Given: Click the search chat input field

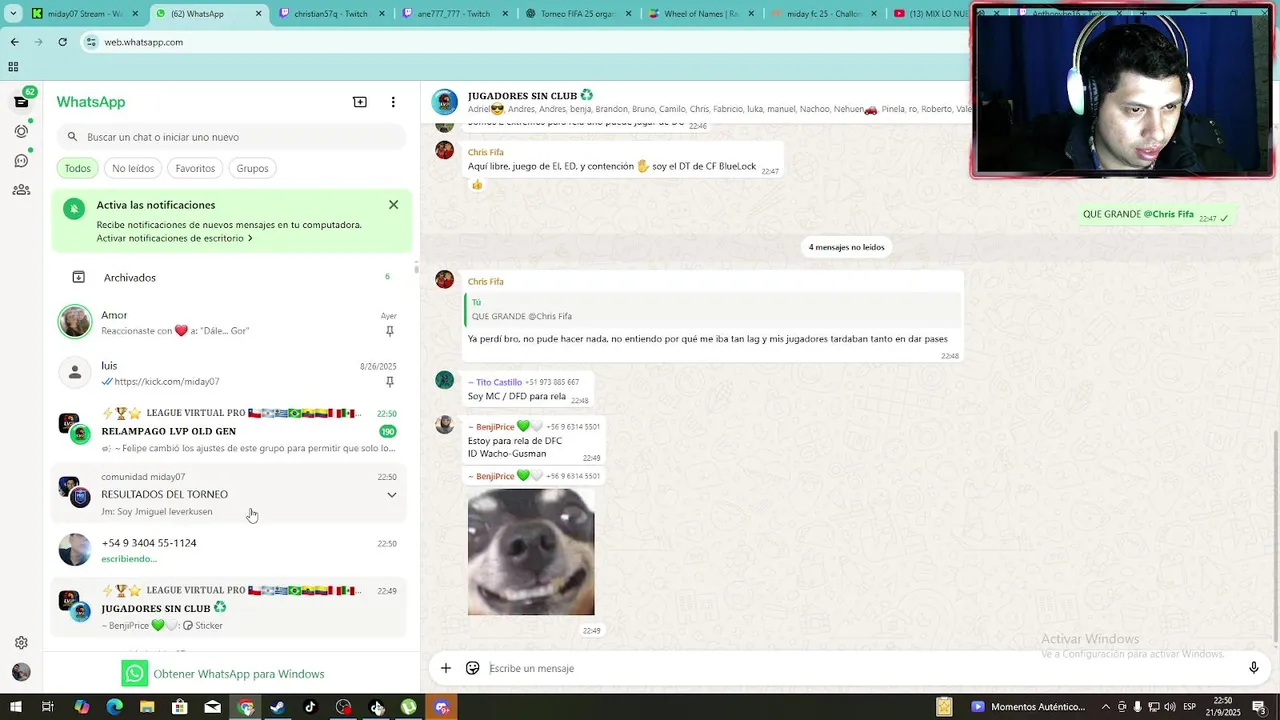Looking at the screenshot, I should (232, 137).
